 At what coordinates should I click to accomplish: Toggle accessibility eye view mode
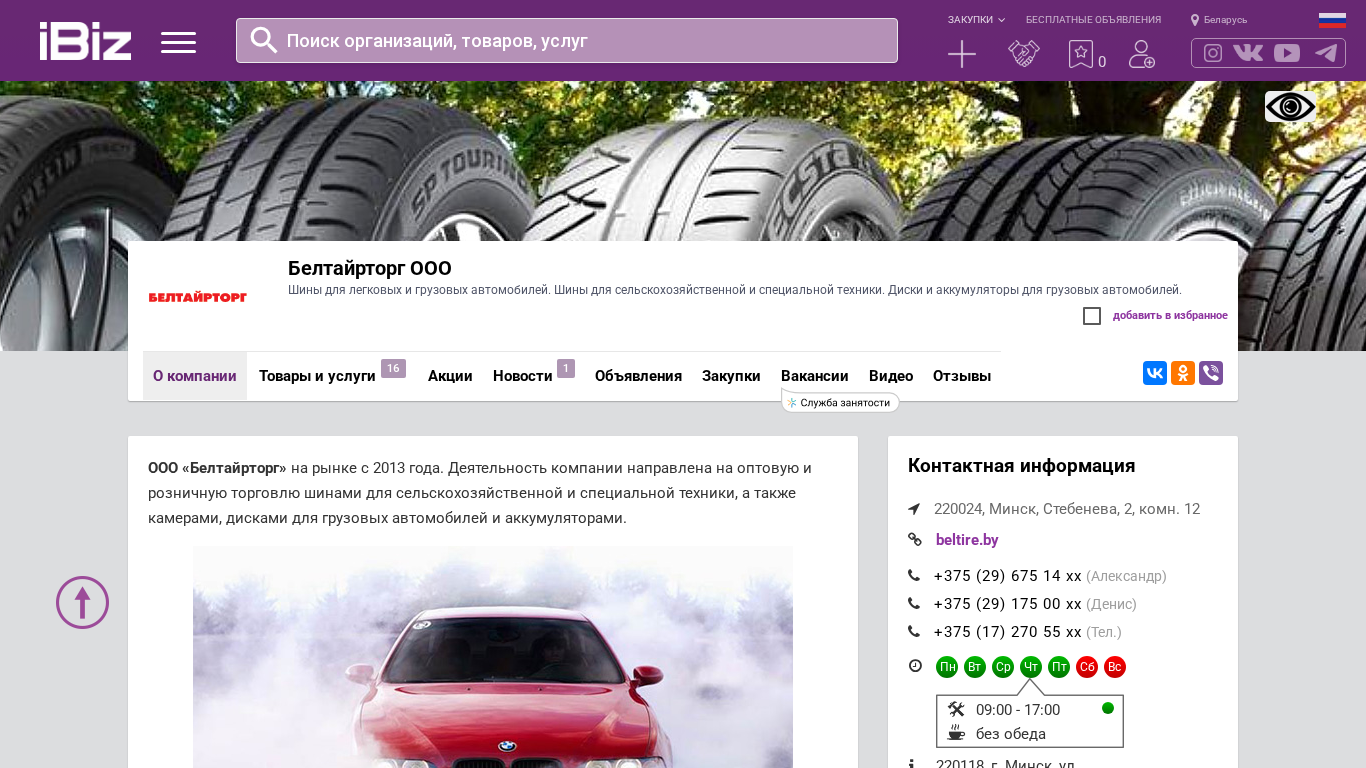(1290, 107)
